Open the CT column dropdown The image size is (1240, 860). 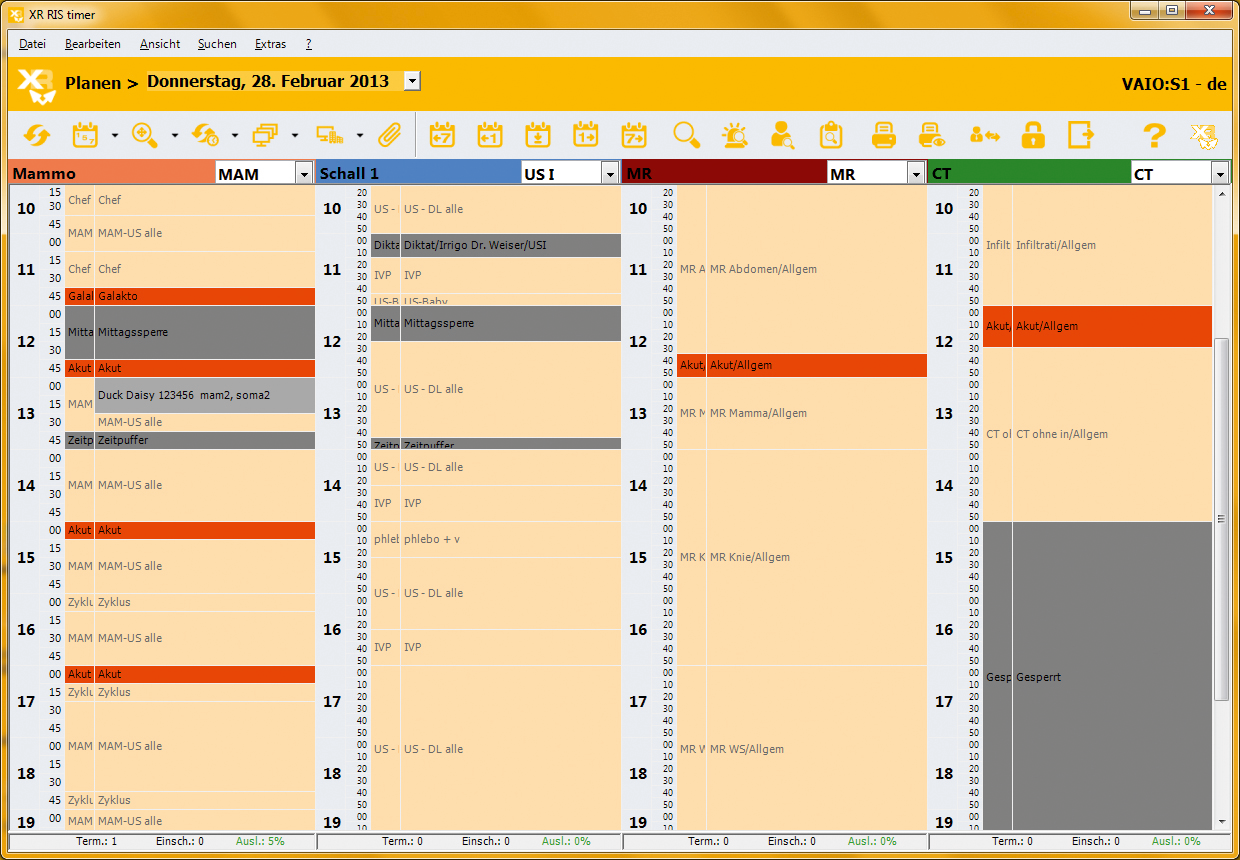pos(1219,174)
